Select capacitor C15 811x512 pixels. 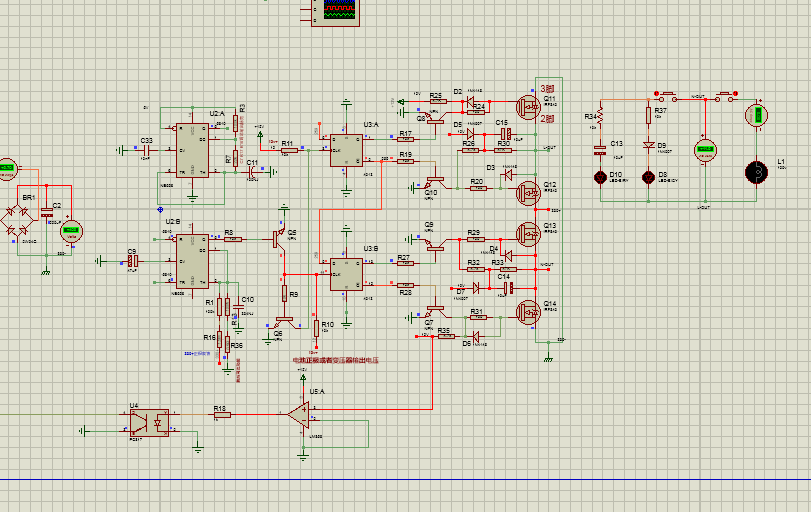coord(506,133)
